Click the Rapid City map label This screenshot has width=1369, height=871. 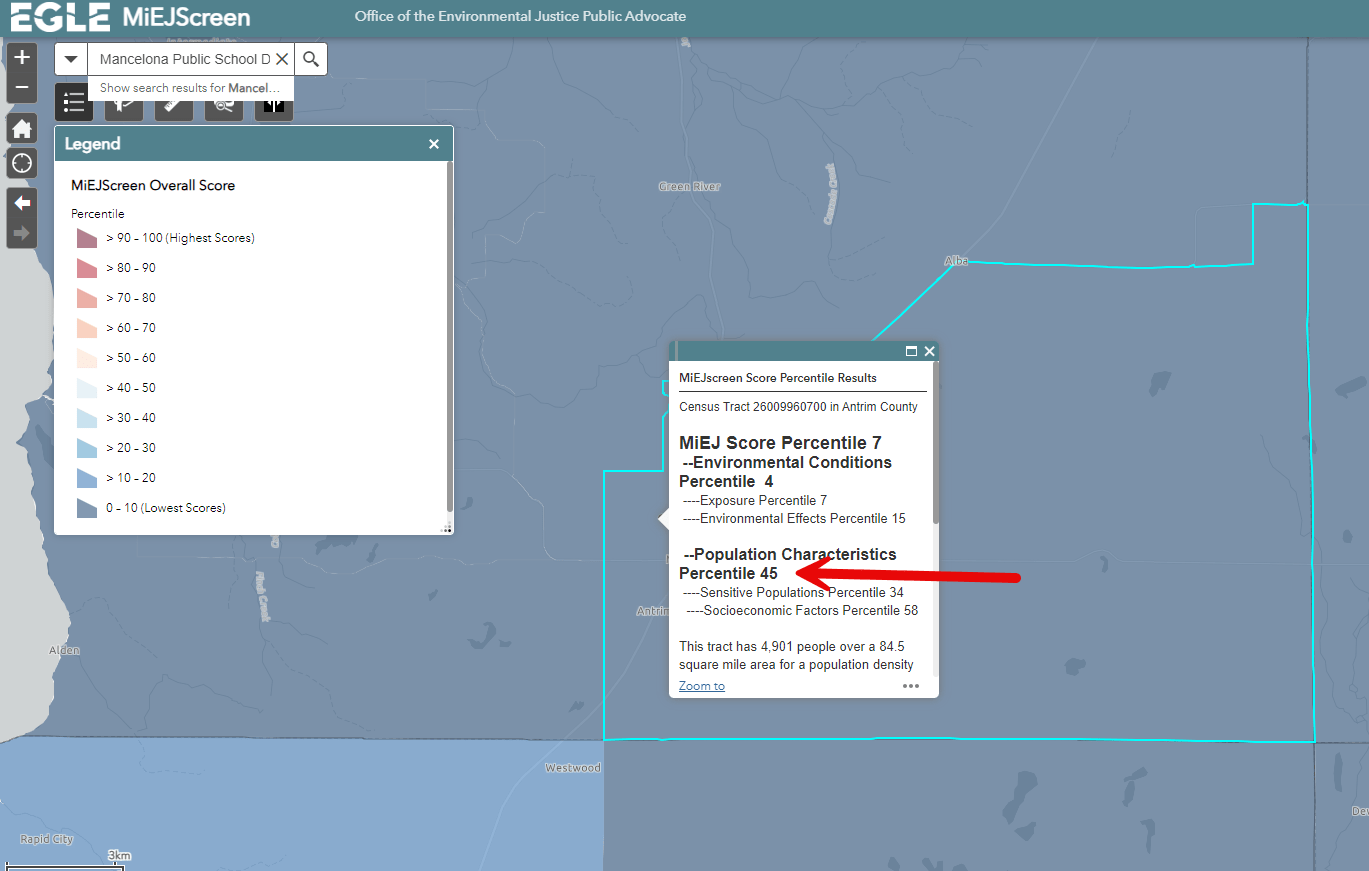tap(46, 840)
